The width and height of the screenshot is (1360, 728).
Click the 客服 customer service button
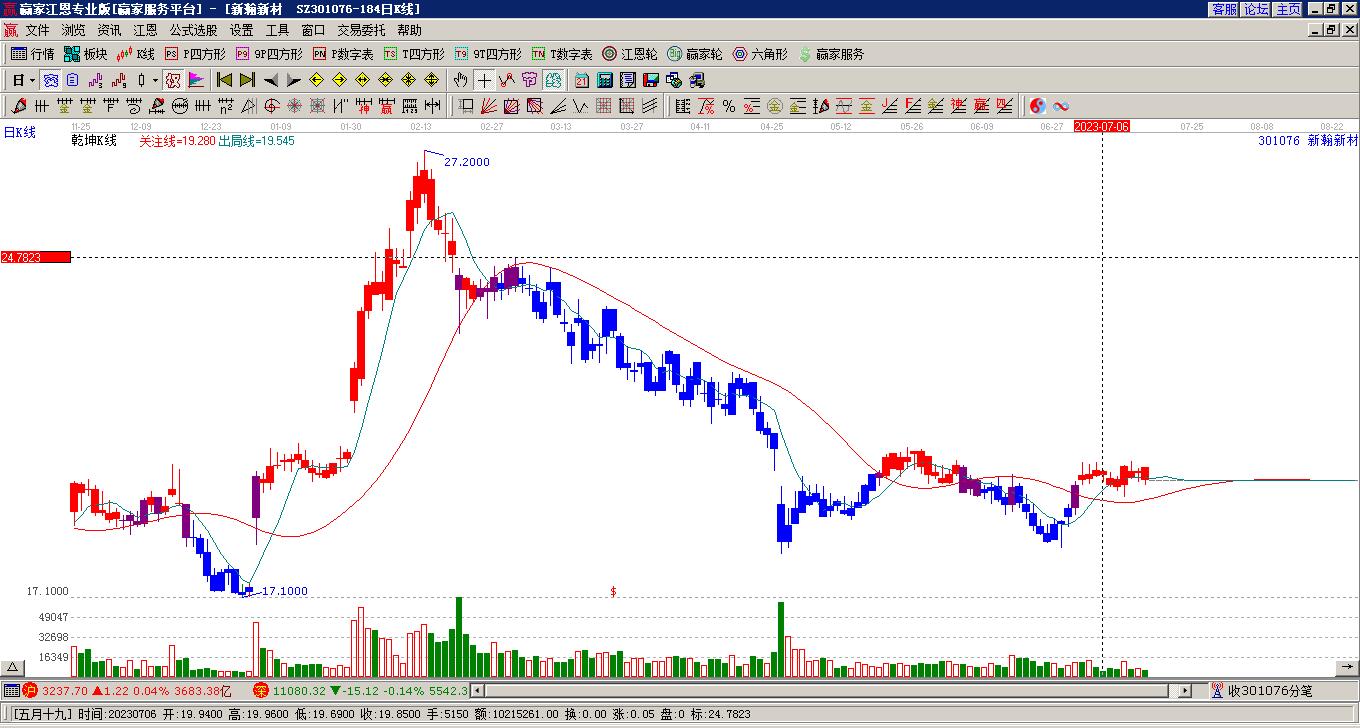tap(1225, 9)
